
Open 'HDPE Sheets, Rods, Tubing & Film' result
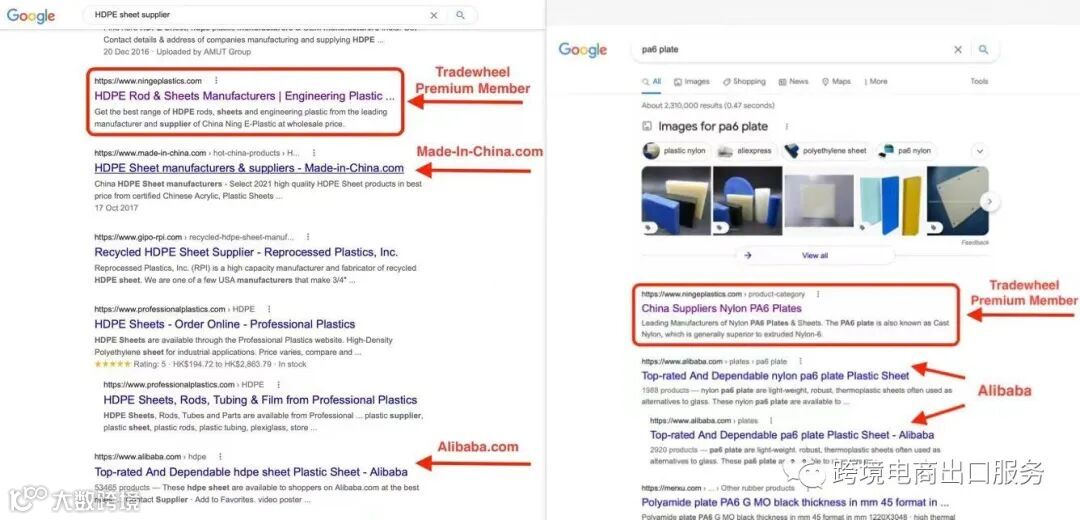click(260, 399)
